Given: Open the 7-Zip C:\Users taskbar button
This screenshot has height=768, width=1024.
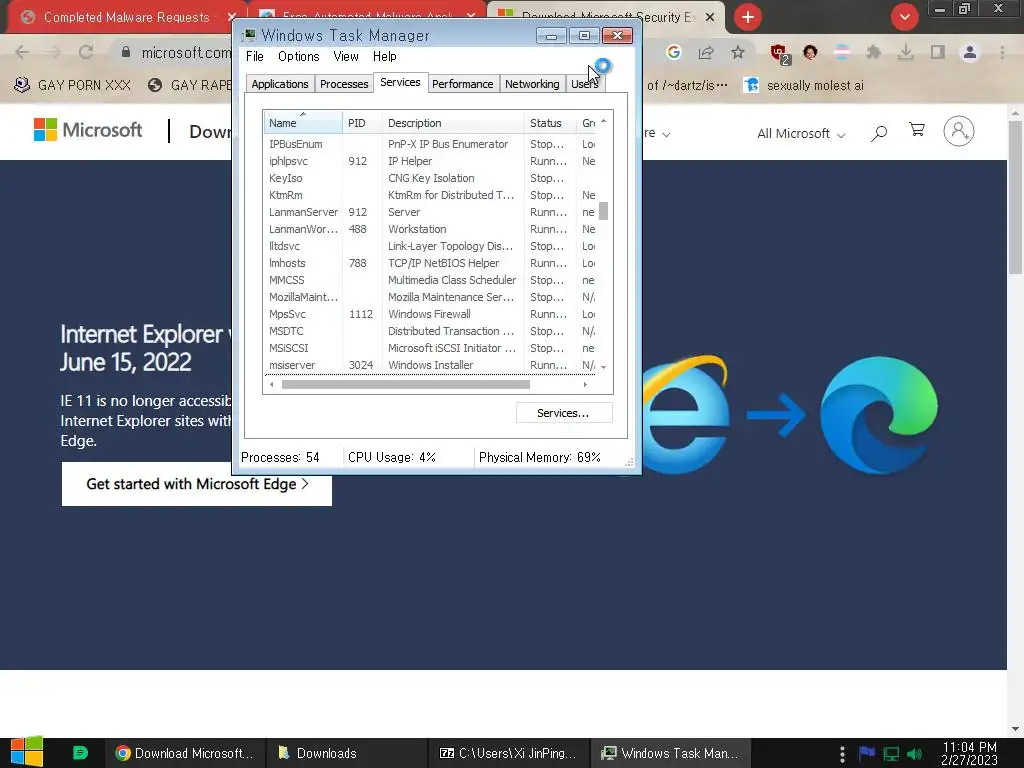Looking at the screenshot, I should [509, 753].
